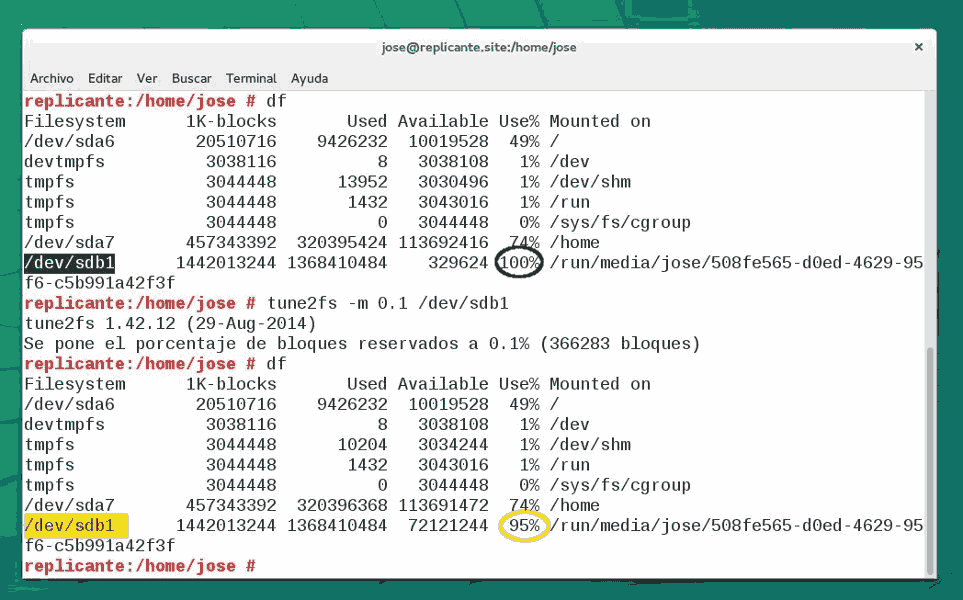
Task: Open the Editar menu
Action: pyautogui.click(x=105, y=79)
